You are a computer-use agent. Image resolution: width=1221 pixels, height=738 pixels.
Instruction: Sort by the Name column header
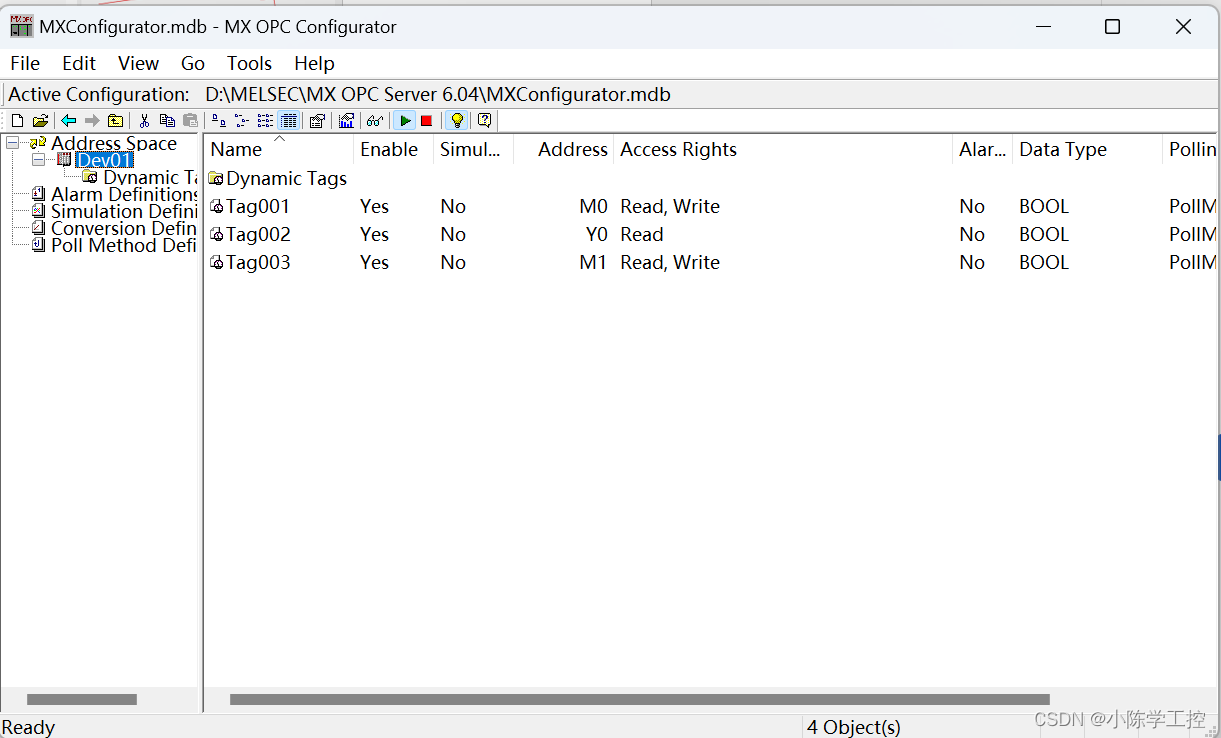[279, 149]
